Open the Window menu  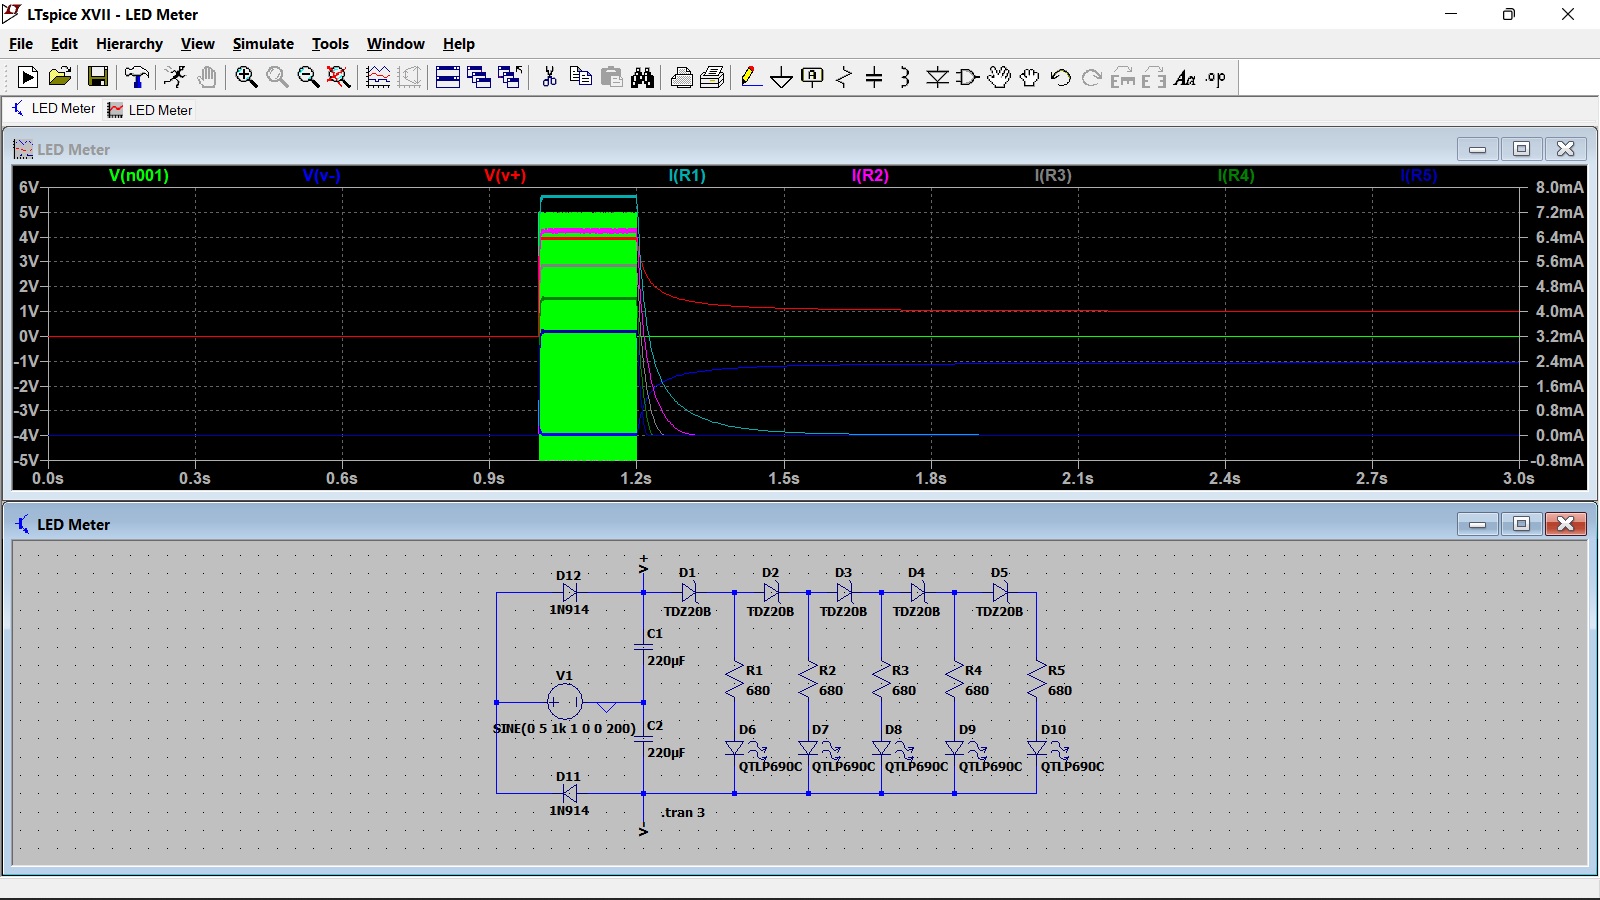[x=395, y=44]
